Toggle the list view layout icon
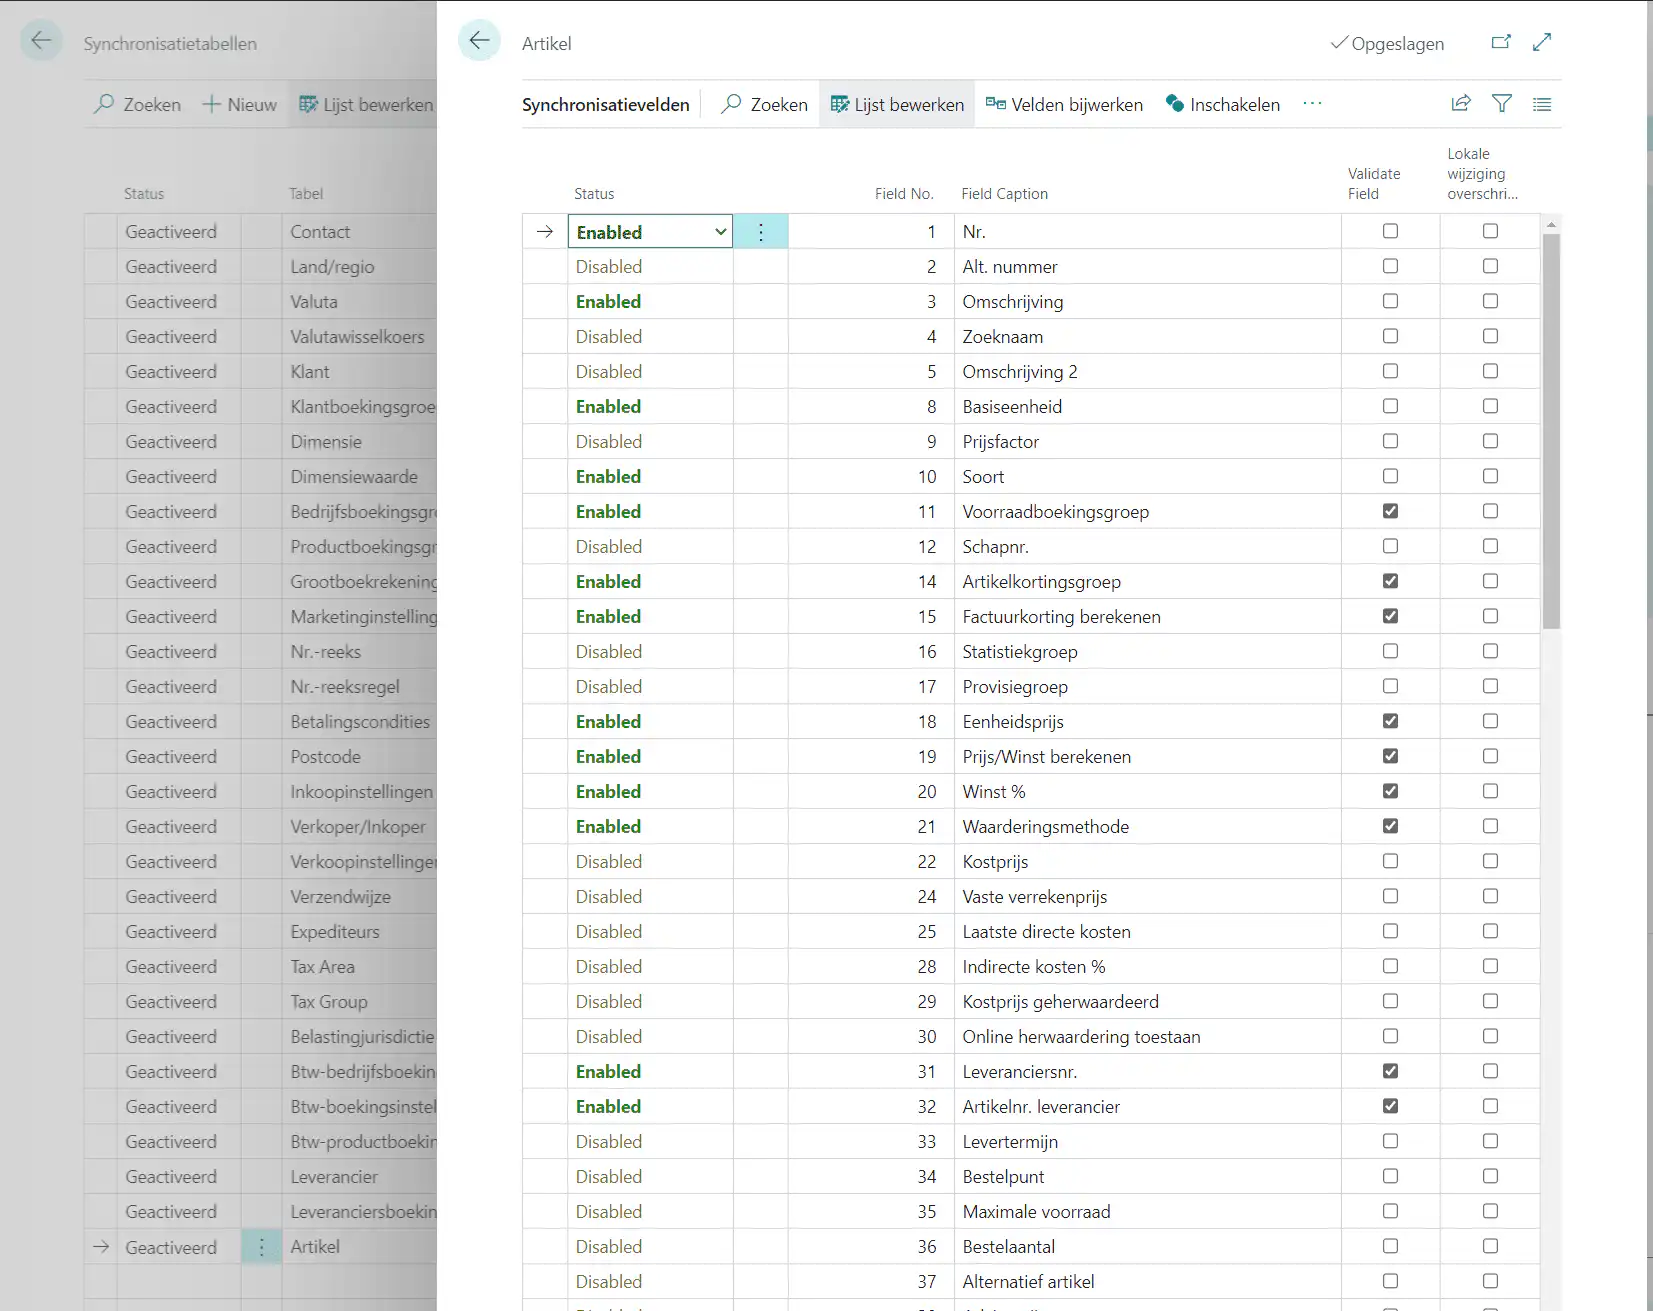This screenshot has width=1653, height=1311. pyautogui.click(x=1541, y=104)
